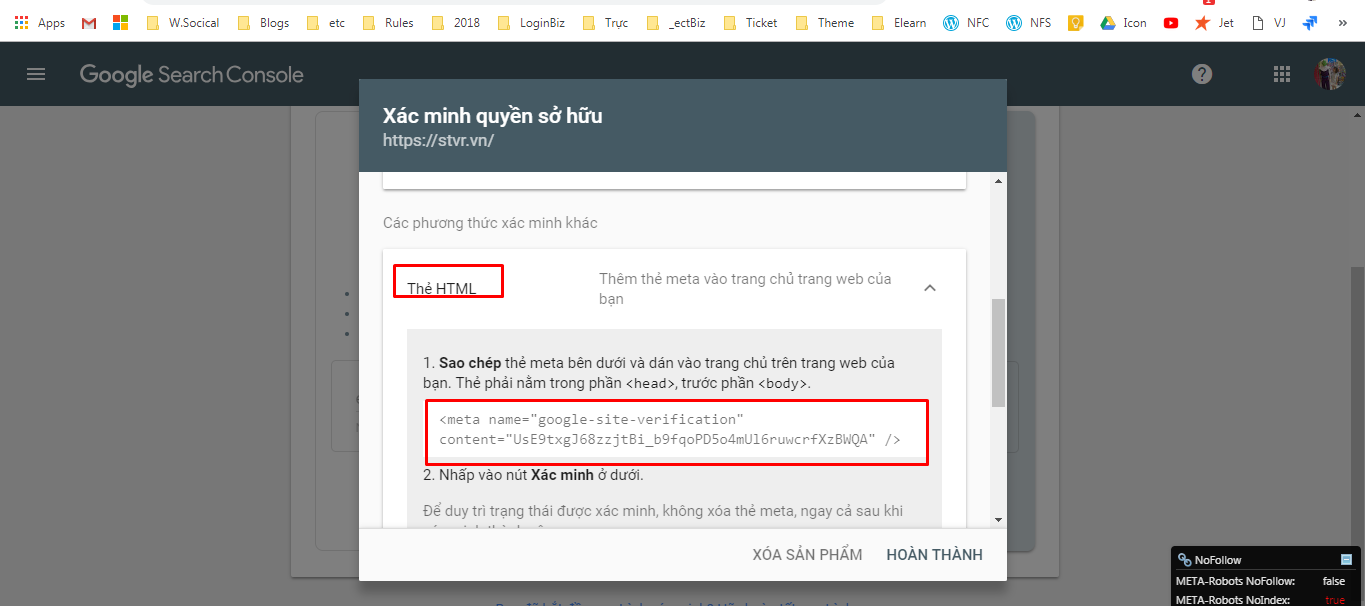Image resolution: width=1365 pixels, height=606 pixels.
Task: Click the Google Search Console logo
Action: point(191,75)
